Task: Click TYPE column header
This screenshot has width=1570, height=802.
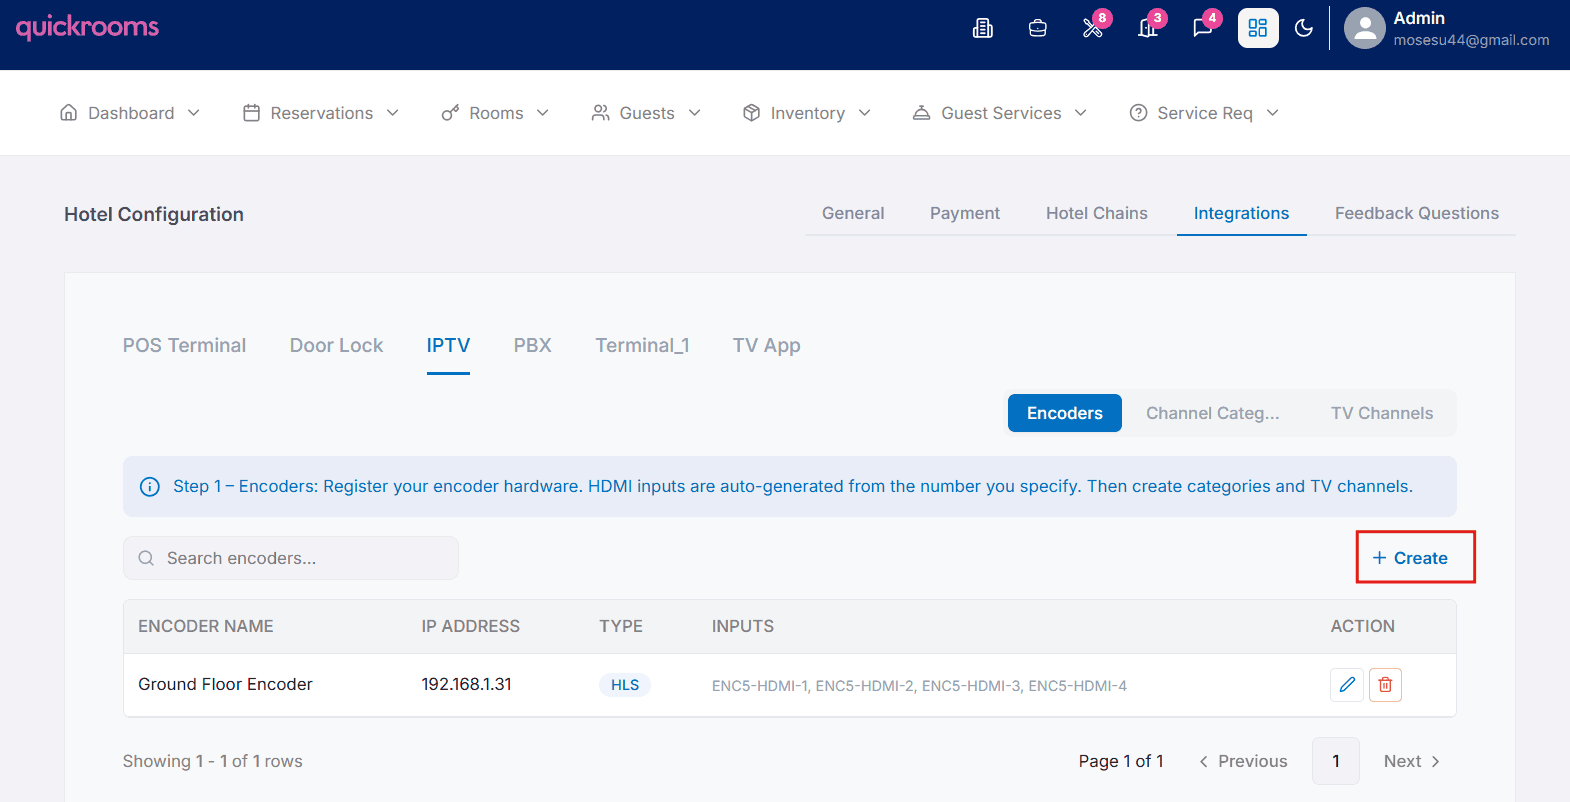Action: (x=621, y=626)
